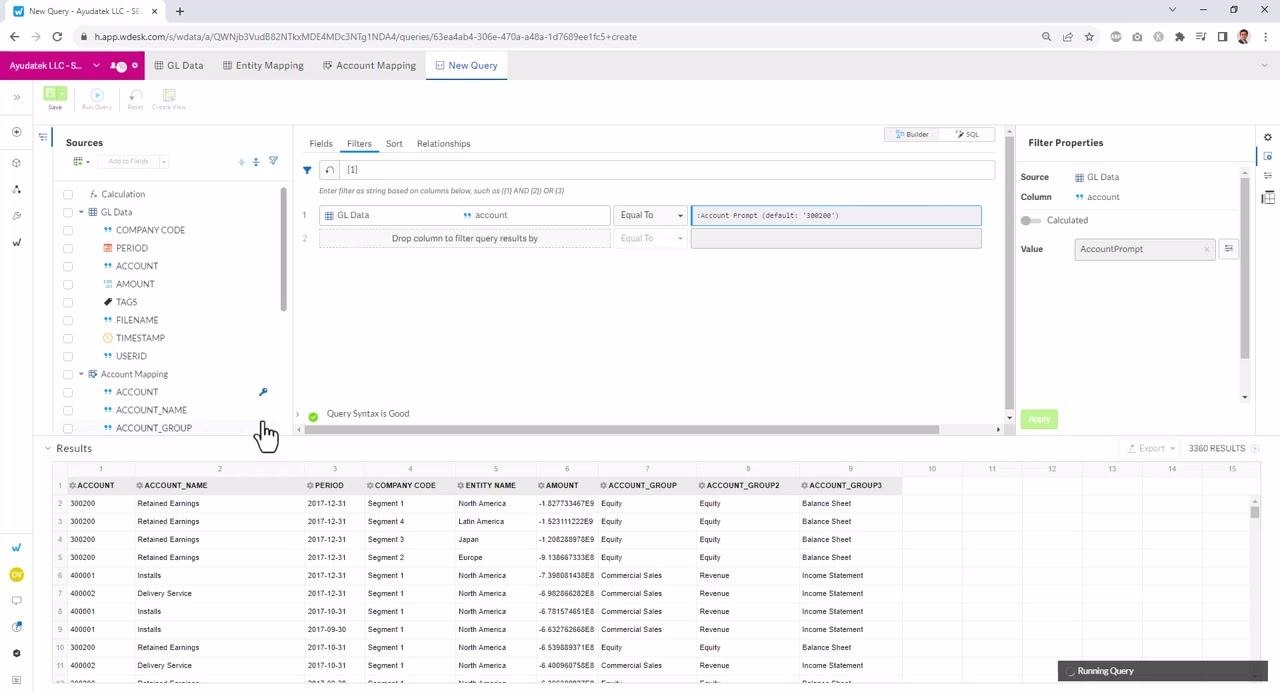This screenshot has height=692, width=1280.
Task: Click the browser reload icon
Action: click(57, 37)
